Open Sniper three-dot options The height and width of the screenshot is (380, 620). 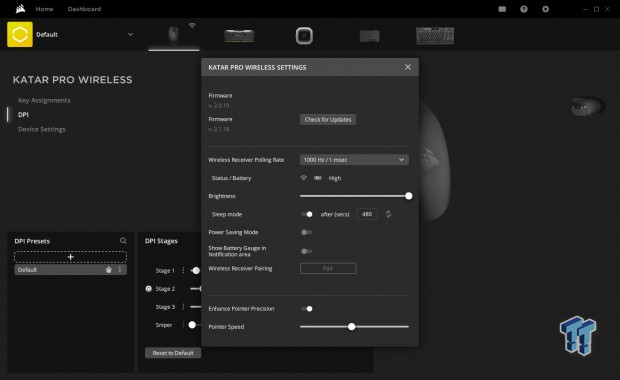(x=183, y=325)
